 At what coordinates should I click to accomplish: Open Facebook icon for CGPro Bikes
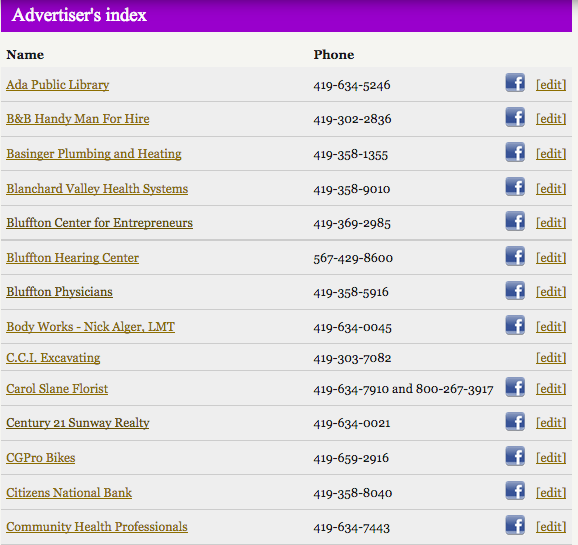pyautogui.click(x=515, y=456)
